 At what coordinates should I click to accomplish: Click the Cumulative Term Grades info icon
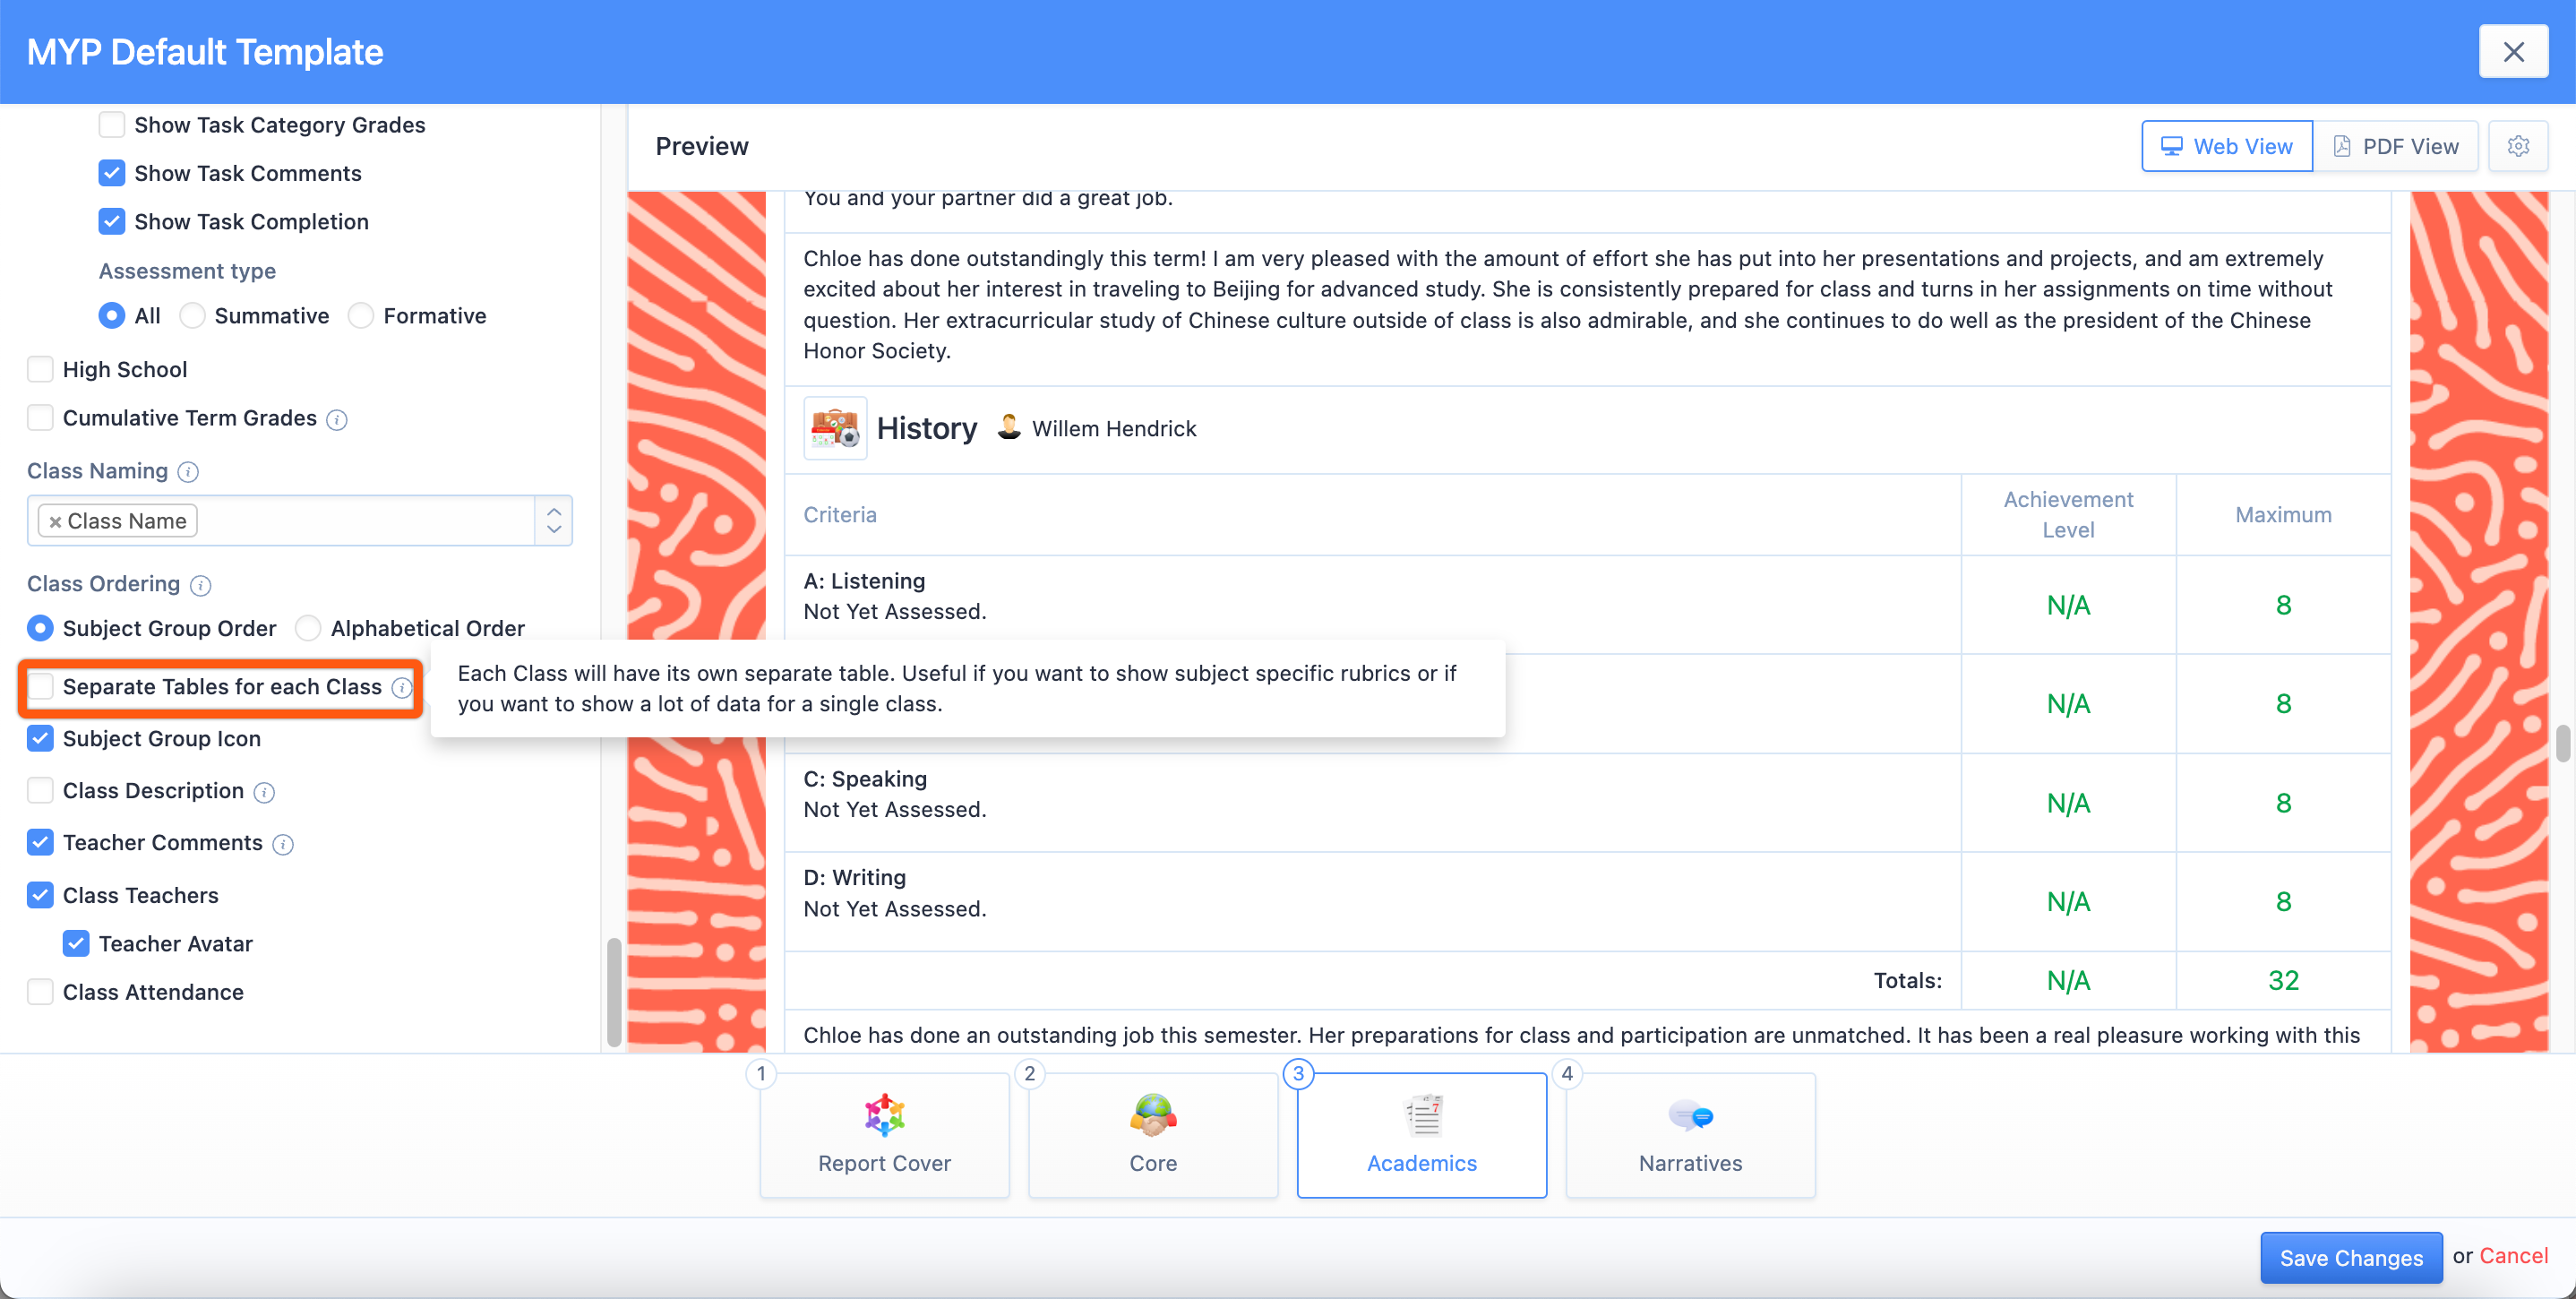coord(337,420)
